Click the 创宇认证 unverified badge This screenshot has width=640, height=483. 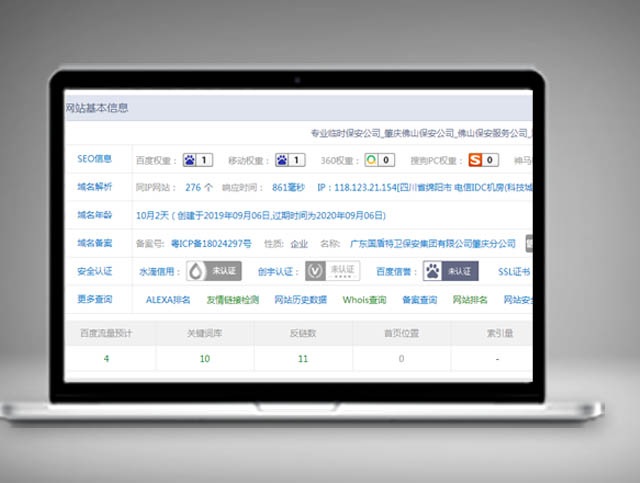(331, 271)
